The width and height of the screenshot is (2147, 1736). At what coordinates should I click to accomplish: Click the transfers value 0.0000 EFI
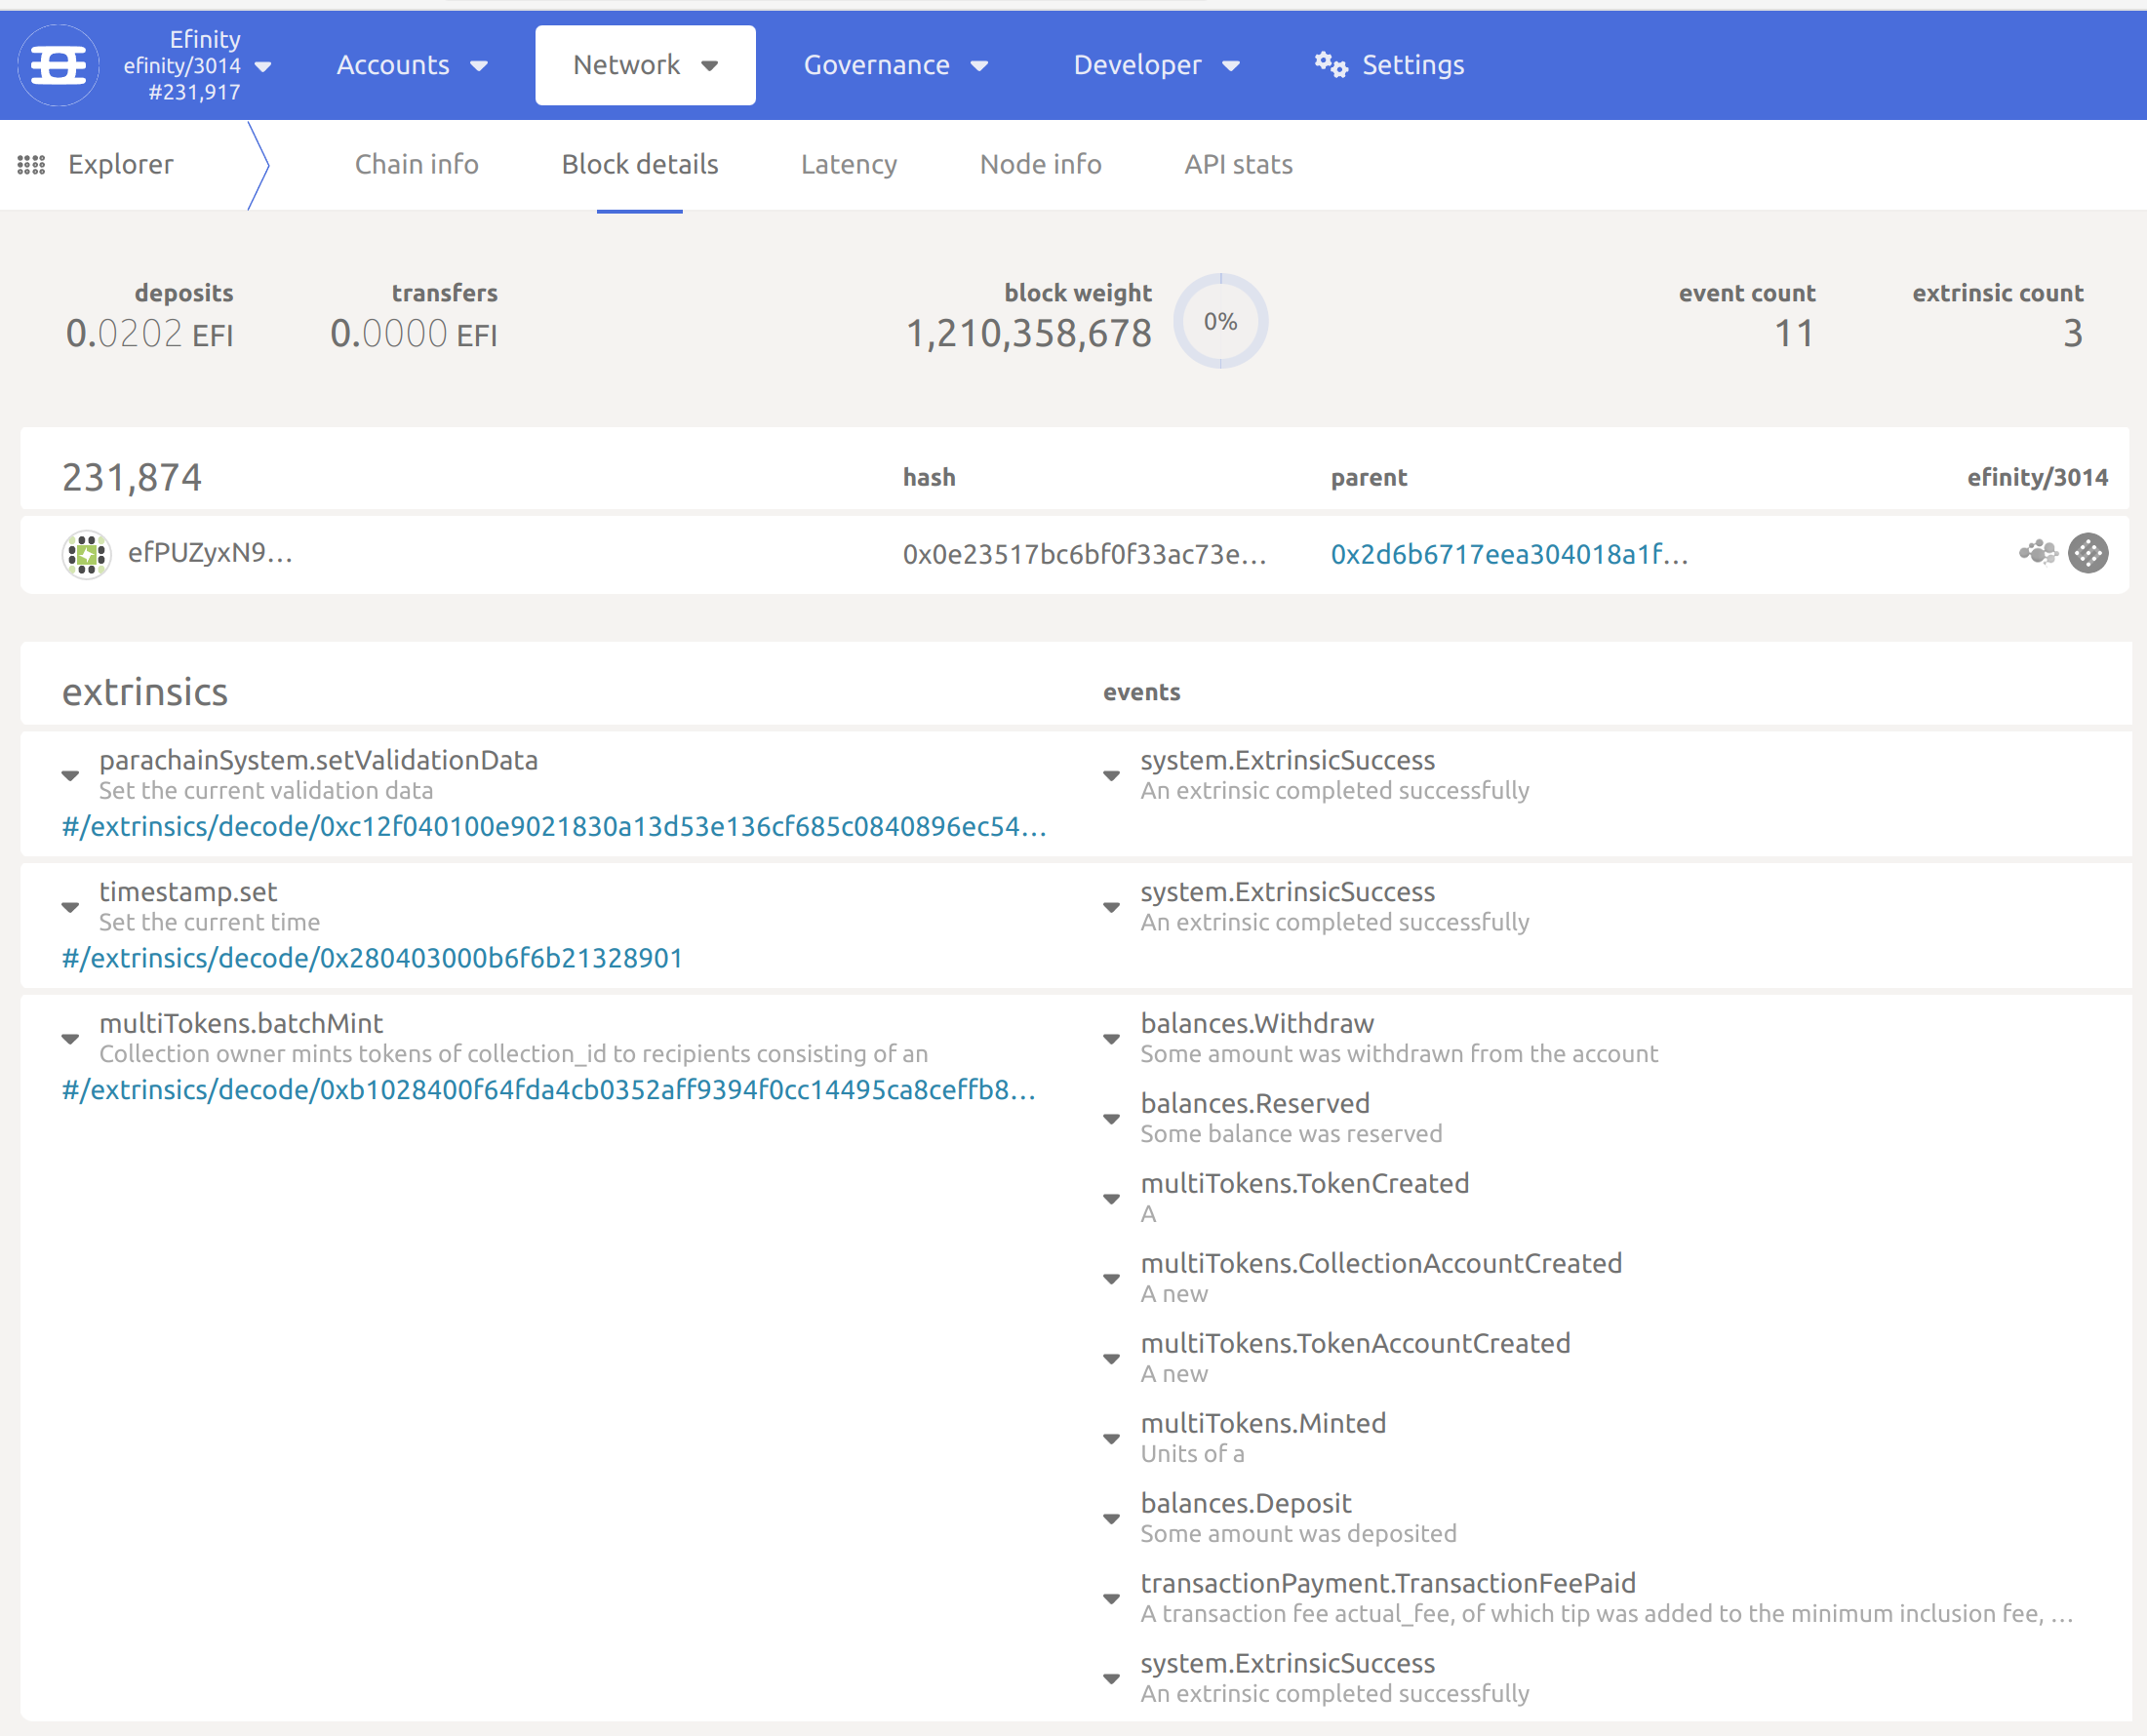point(413,334)
